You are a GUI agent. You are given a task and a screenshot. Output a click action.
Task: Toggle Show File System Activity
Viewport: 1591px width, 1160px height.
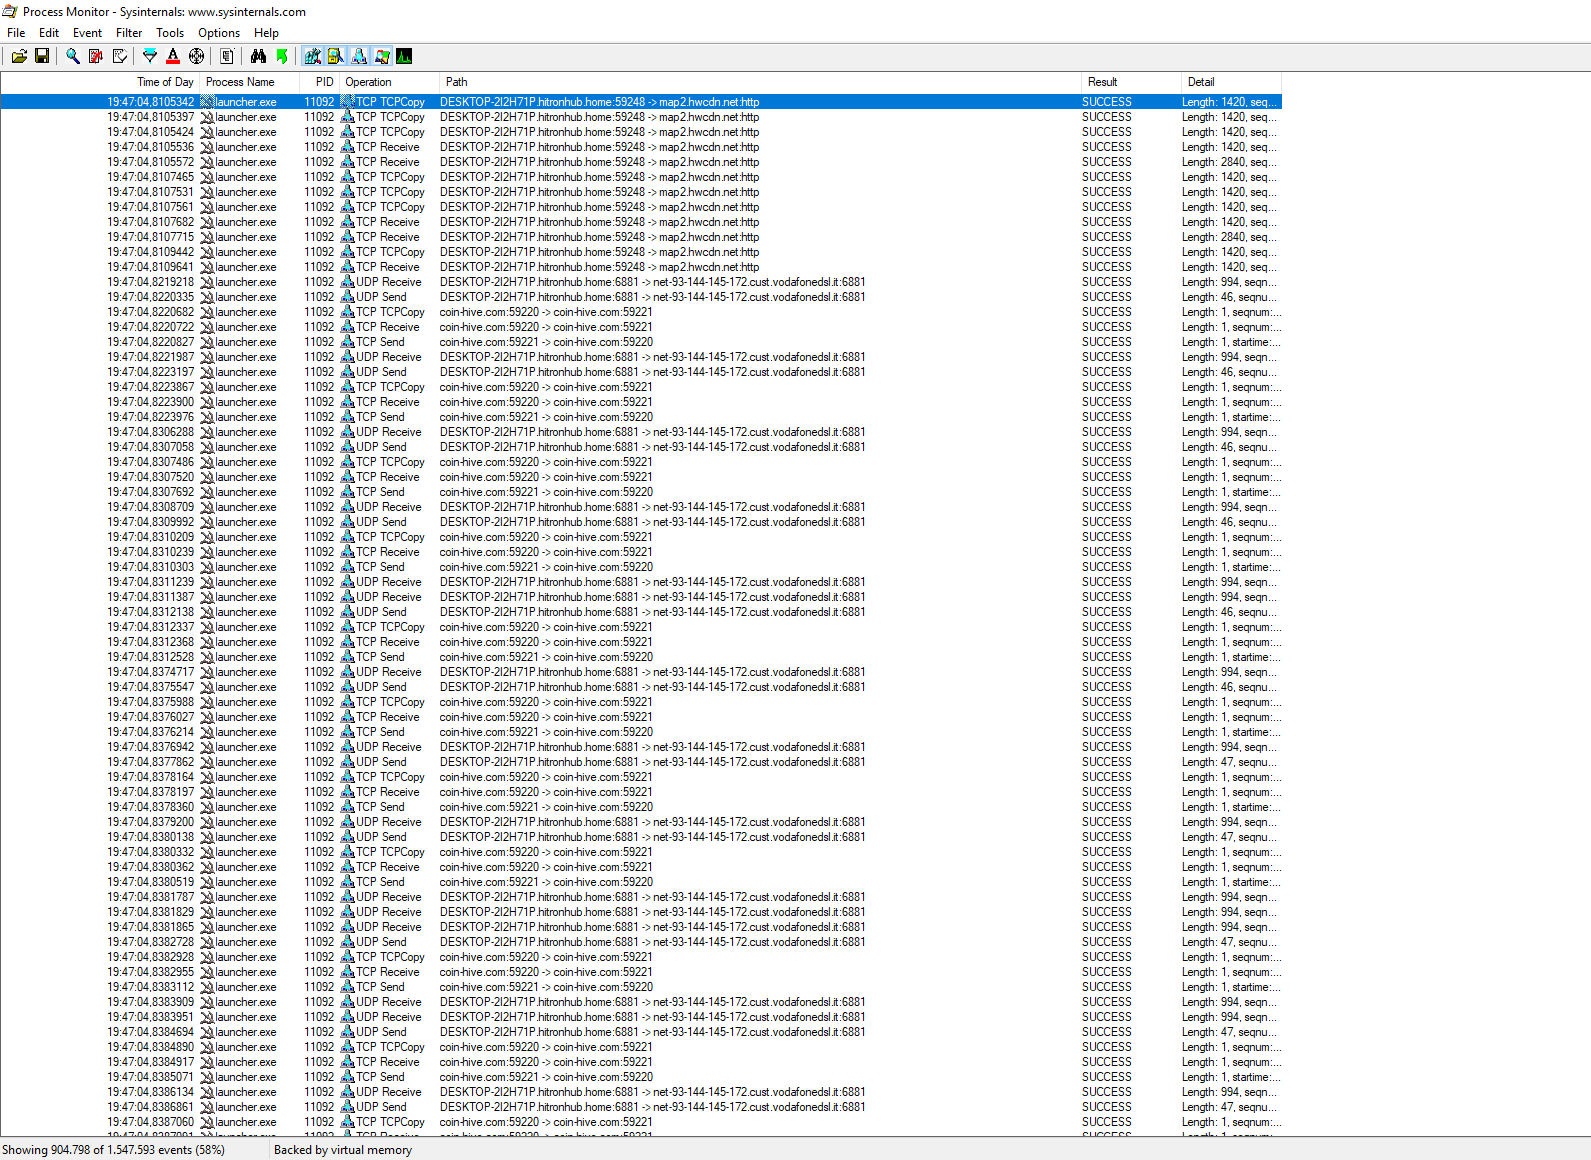(336, 56)
